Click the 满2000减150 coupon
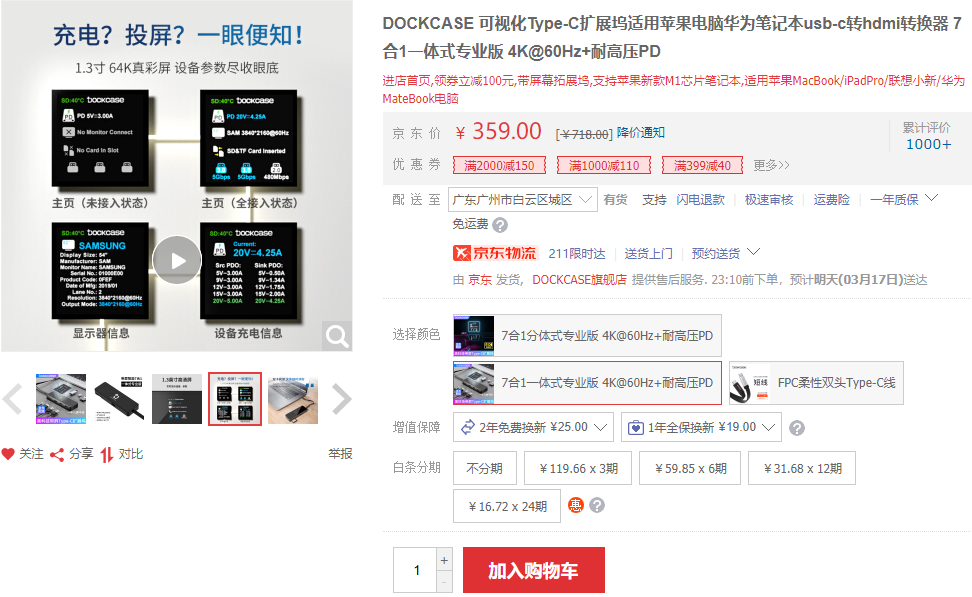The width and height of the screenshot is (972, 597). (496, 165)
